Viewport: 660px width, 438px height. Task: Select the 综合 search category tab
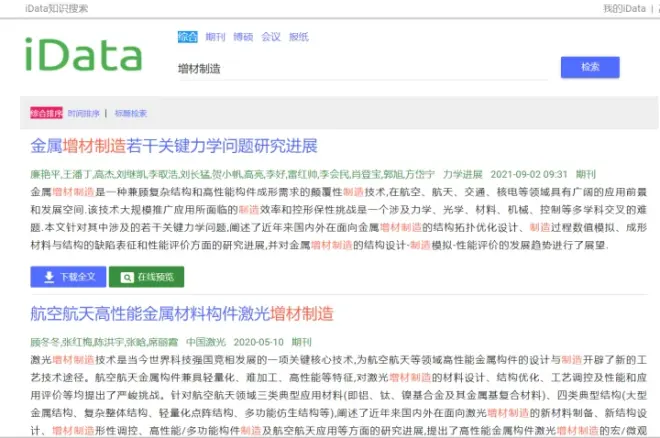pyautogui.click(x=187, y=37)
